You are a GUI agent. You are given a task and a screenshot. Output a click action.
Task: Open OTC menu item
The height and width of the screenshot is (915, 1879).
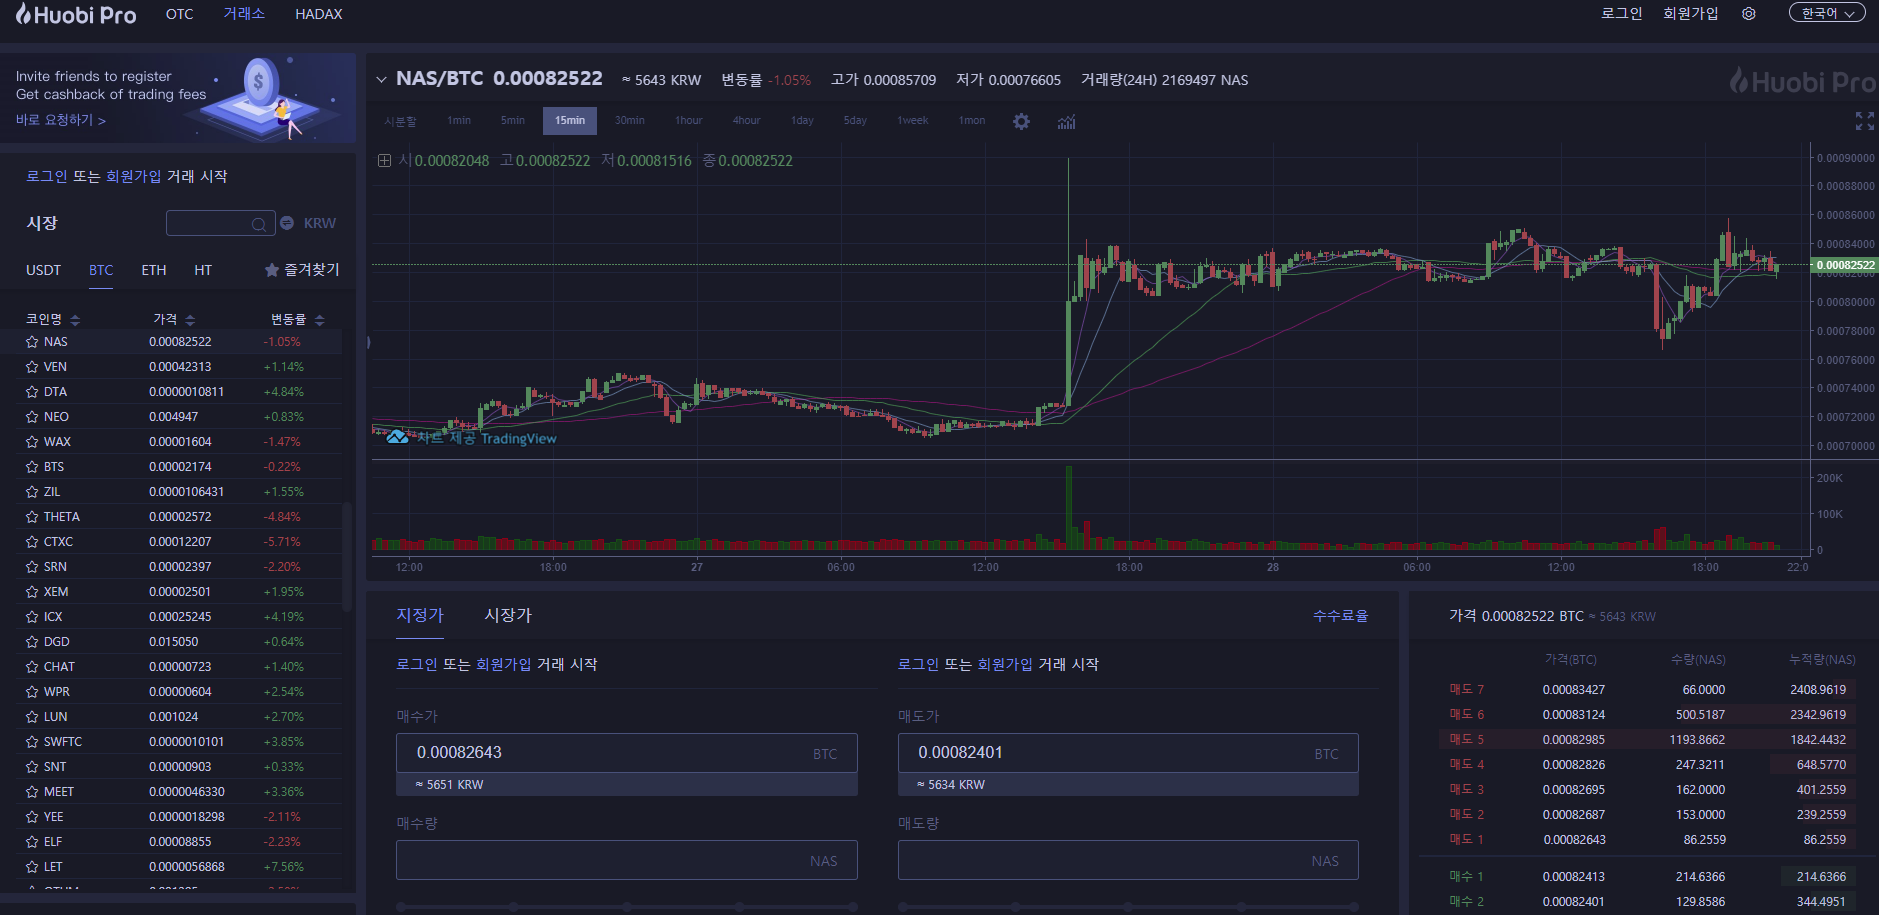click(180, 14)
